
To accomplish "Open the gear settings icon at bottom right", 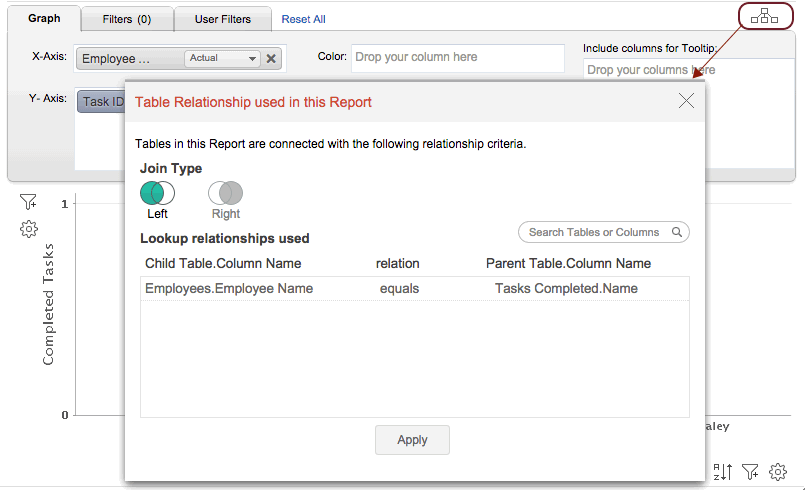I will pos(778,470).
